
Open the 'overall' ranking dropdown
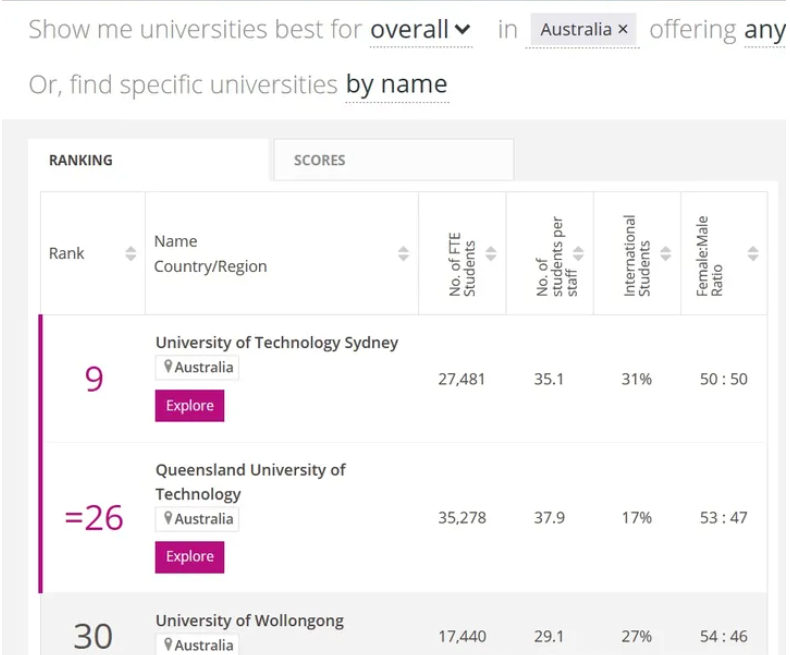(420, 30)
